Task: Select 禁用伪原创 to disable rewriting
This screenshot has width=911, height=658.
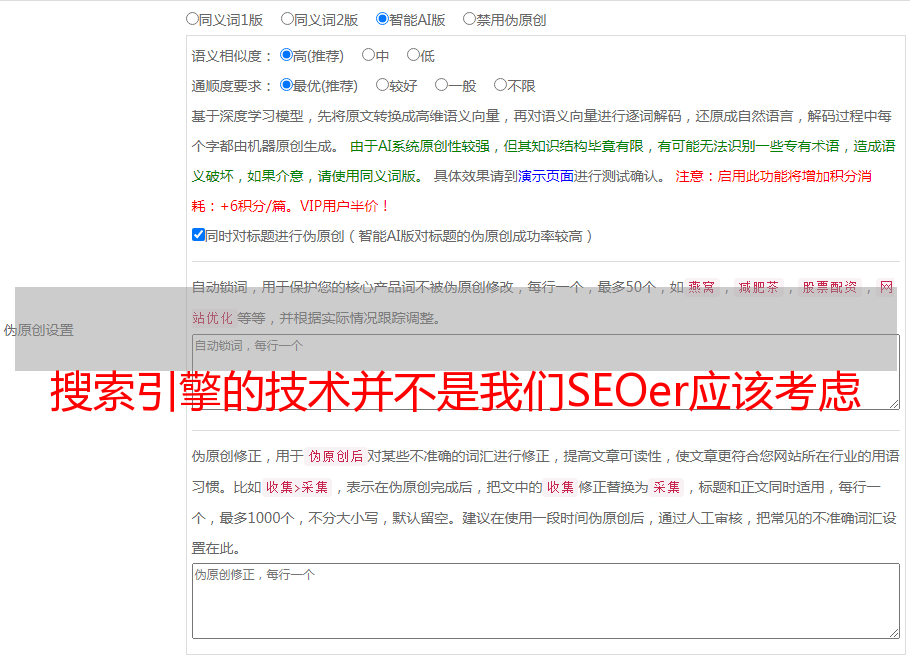Action: tap(469, 19)
